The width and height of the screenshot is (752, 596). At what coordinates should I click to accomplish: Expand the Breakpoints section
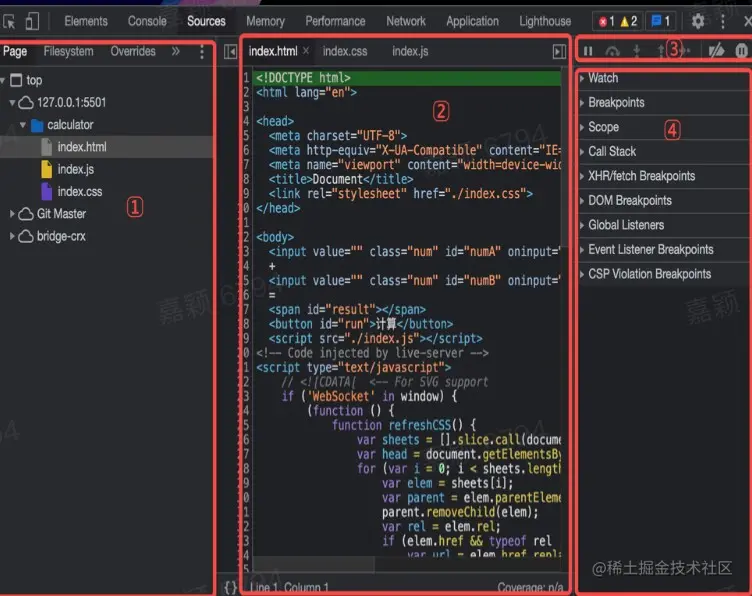[664, 103]
